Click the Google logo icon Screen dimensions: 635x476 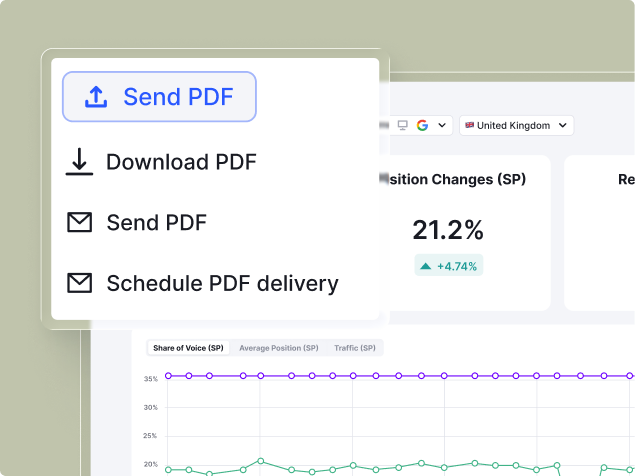[x=423, y=125]
